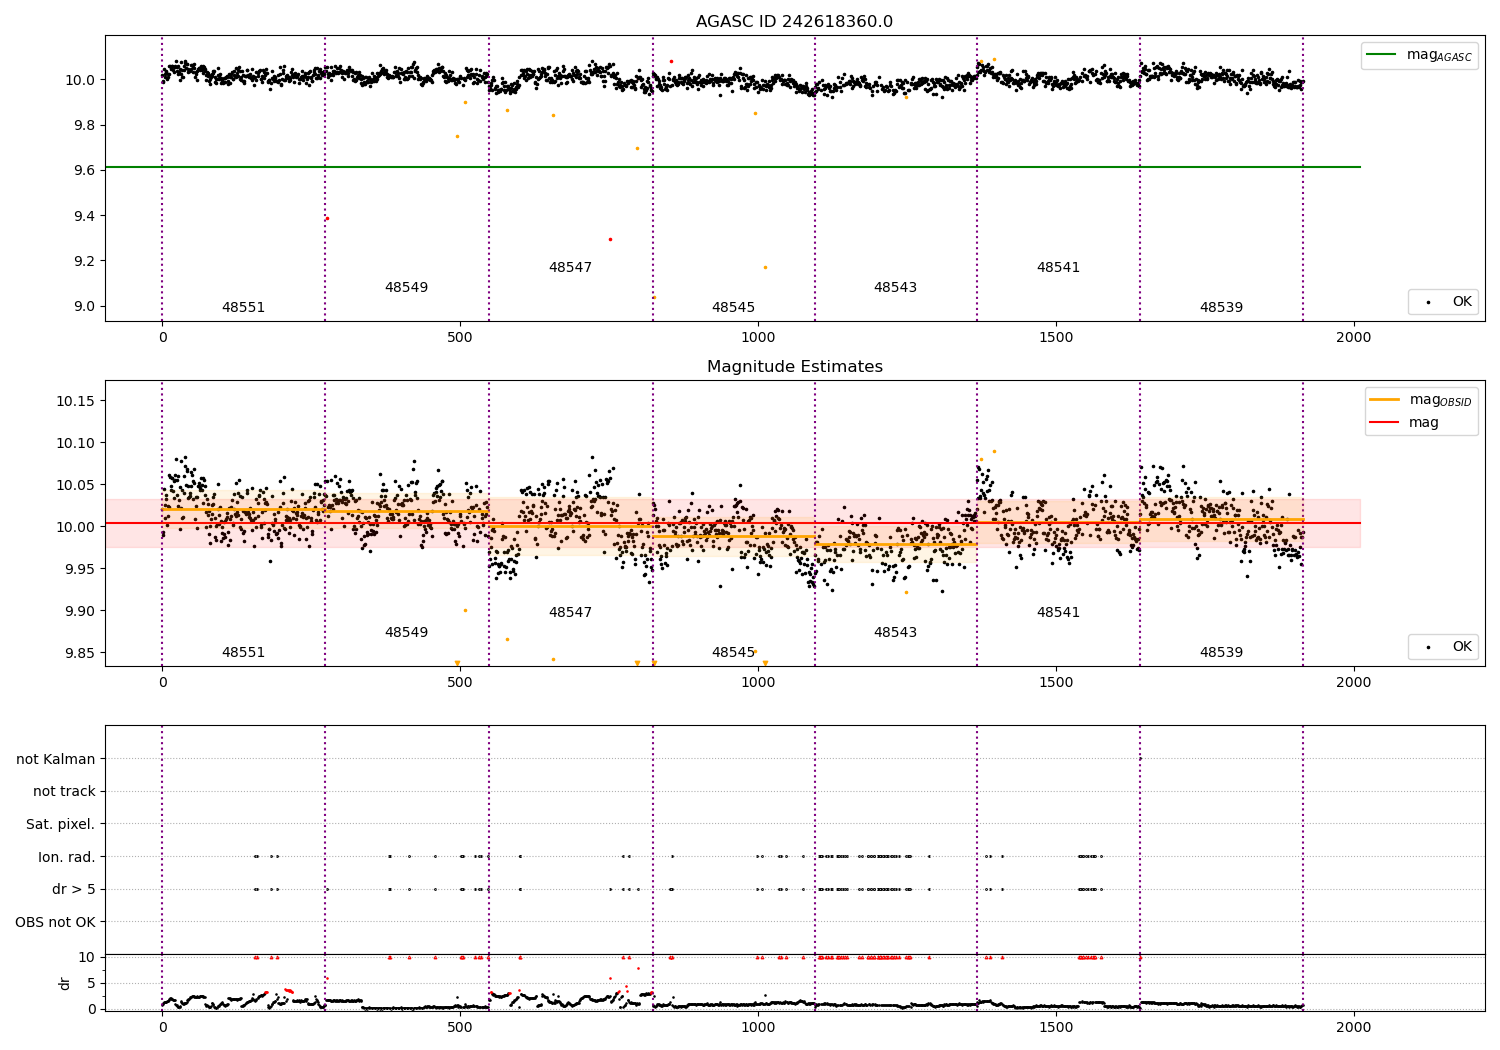
Task: Click the 1500 x-tick of Magnitude Estimates plot
Action: pos(1056,683)
